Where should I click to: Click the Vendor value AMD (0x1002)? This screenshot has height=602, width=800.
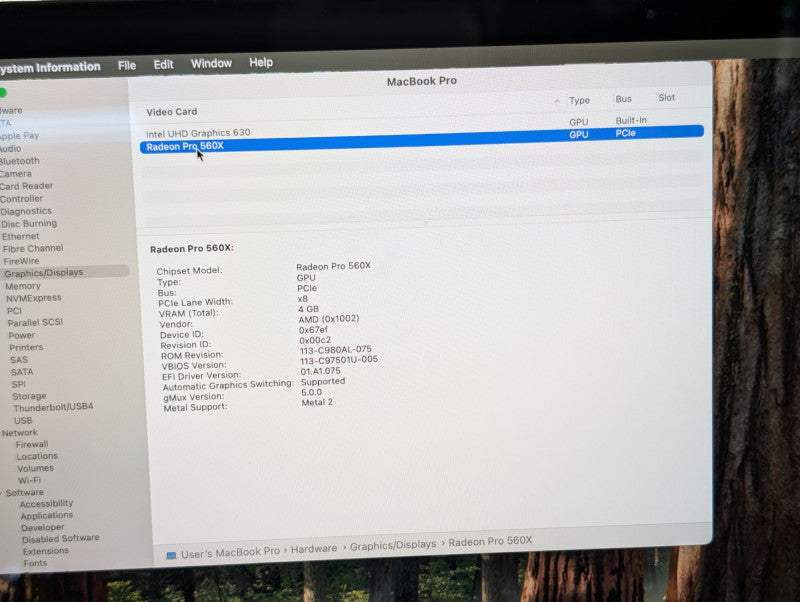click(x=329, y=319)
